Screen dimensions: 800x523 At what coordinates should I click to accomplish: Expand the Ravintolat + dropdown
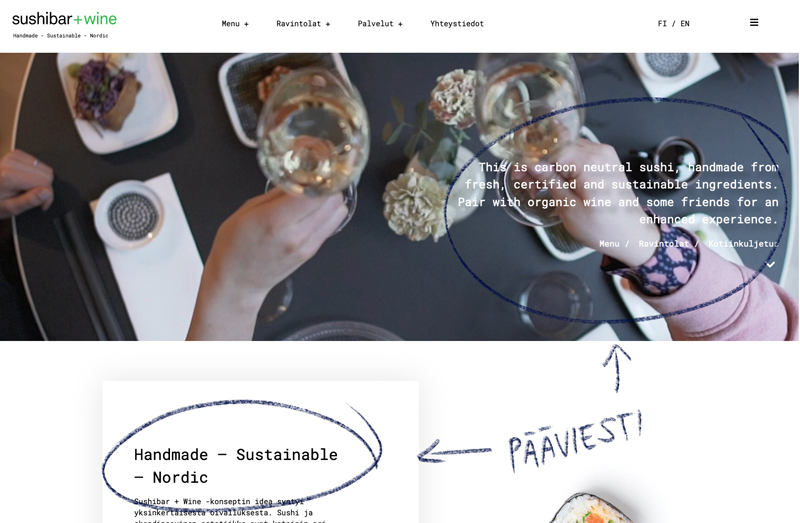coord(303,23)
